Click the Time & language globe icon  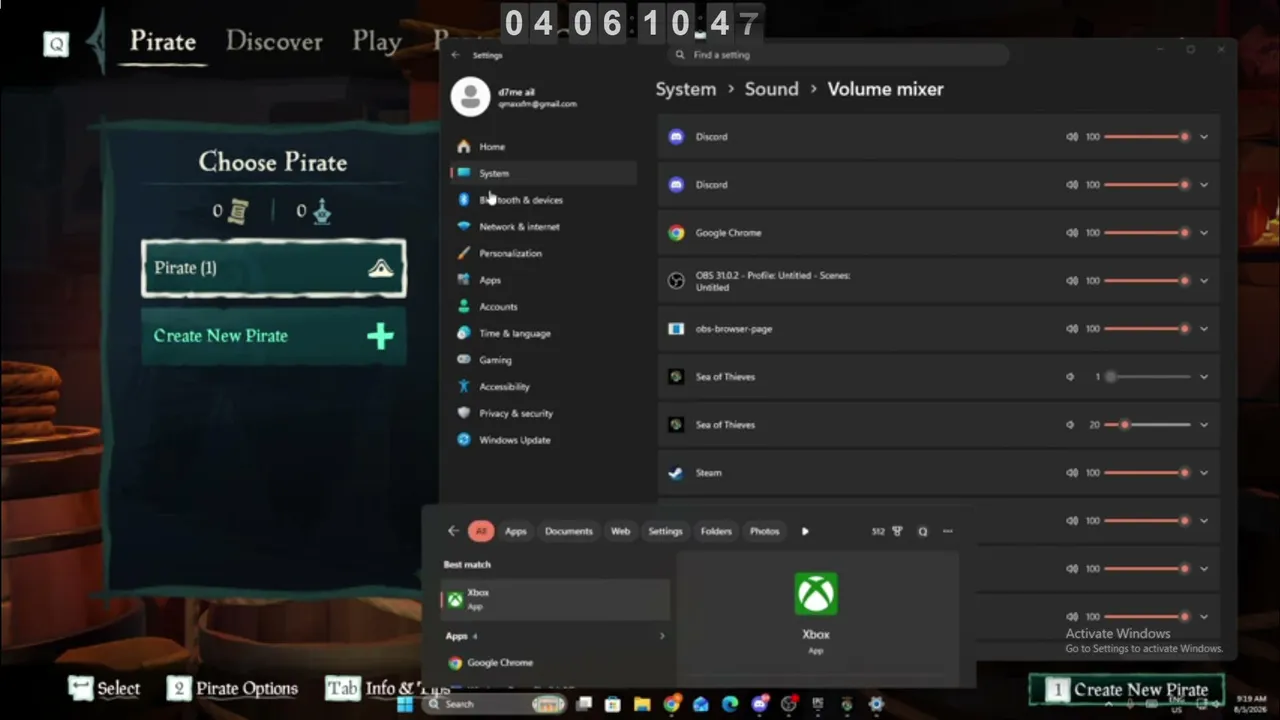464,333
